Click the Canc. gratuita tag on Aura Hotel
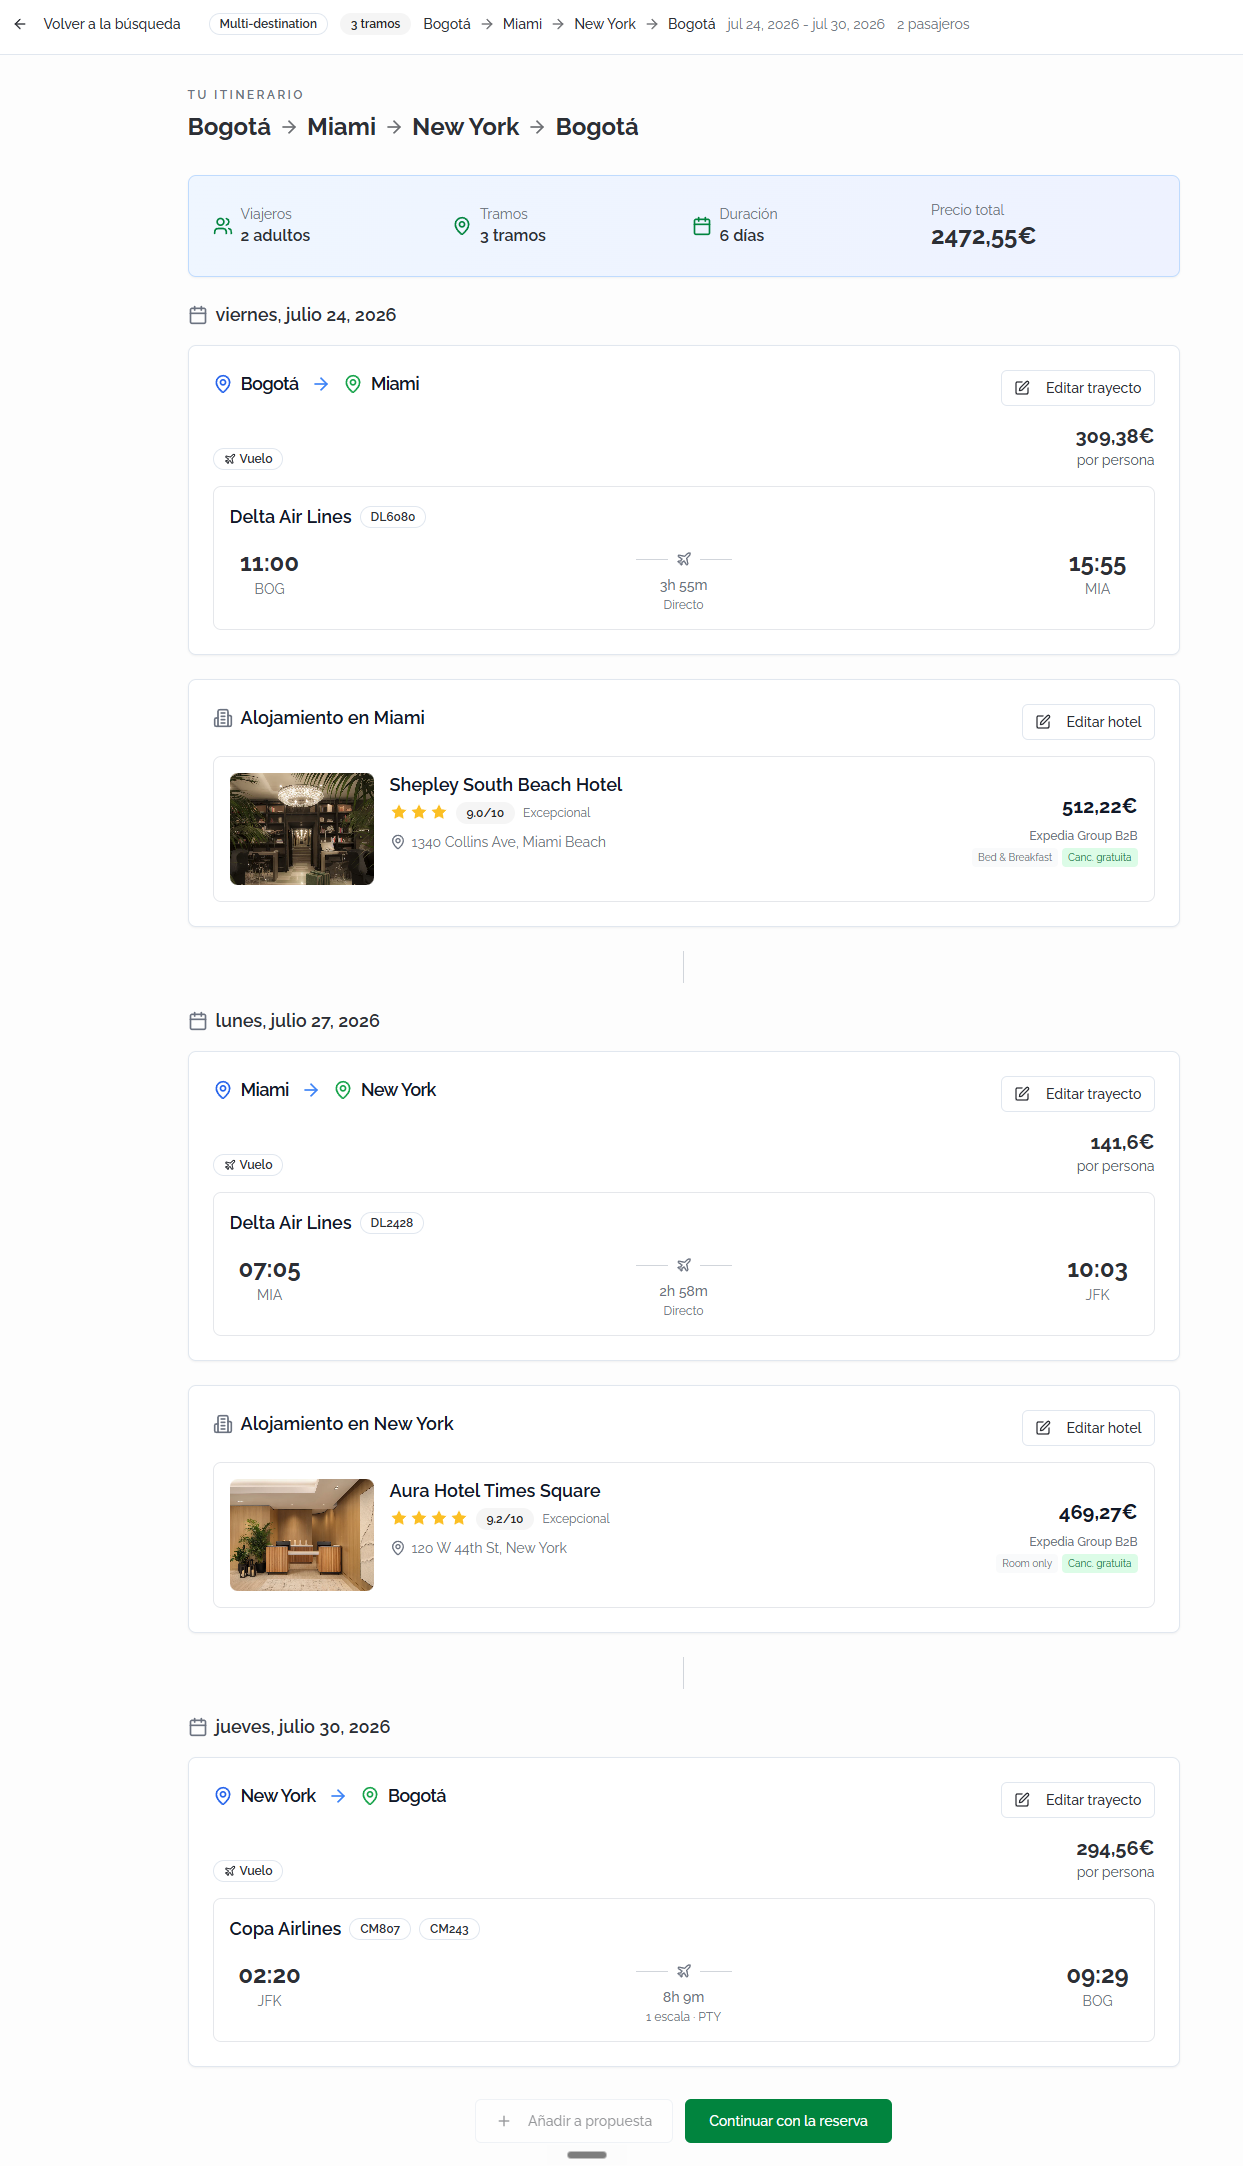Viewport: 1243px width, 2166px height. click(1100, 1564)
